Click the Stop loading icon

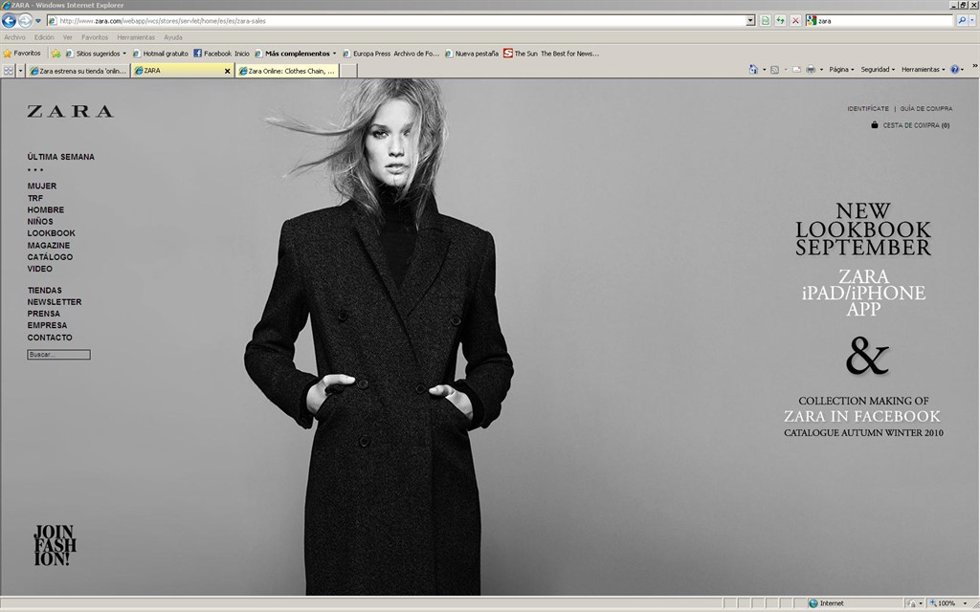click(796, 20)
